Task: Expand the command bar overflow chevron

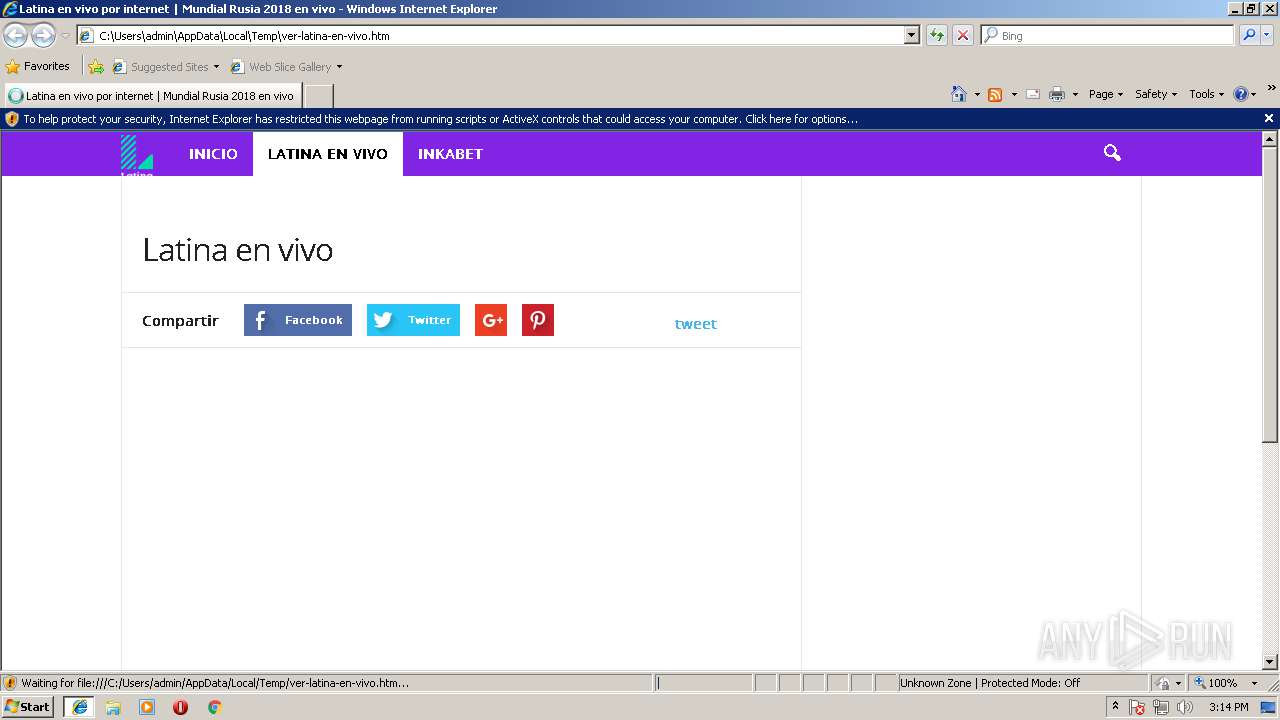Action: point(1272,88)
